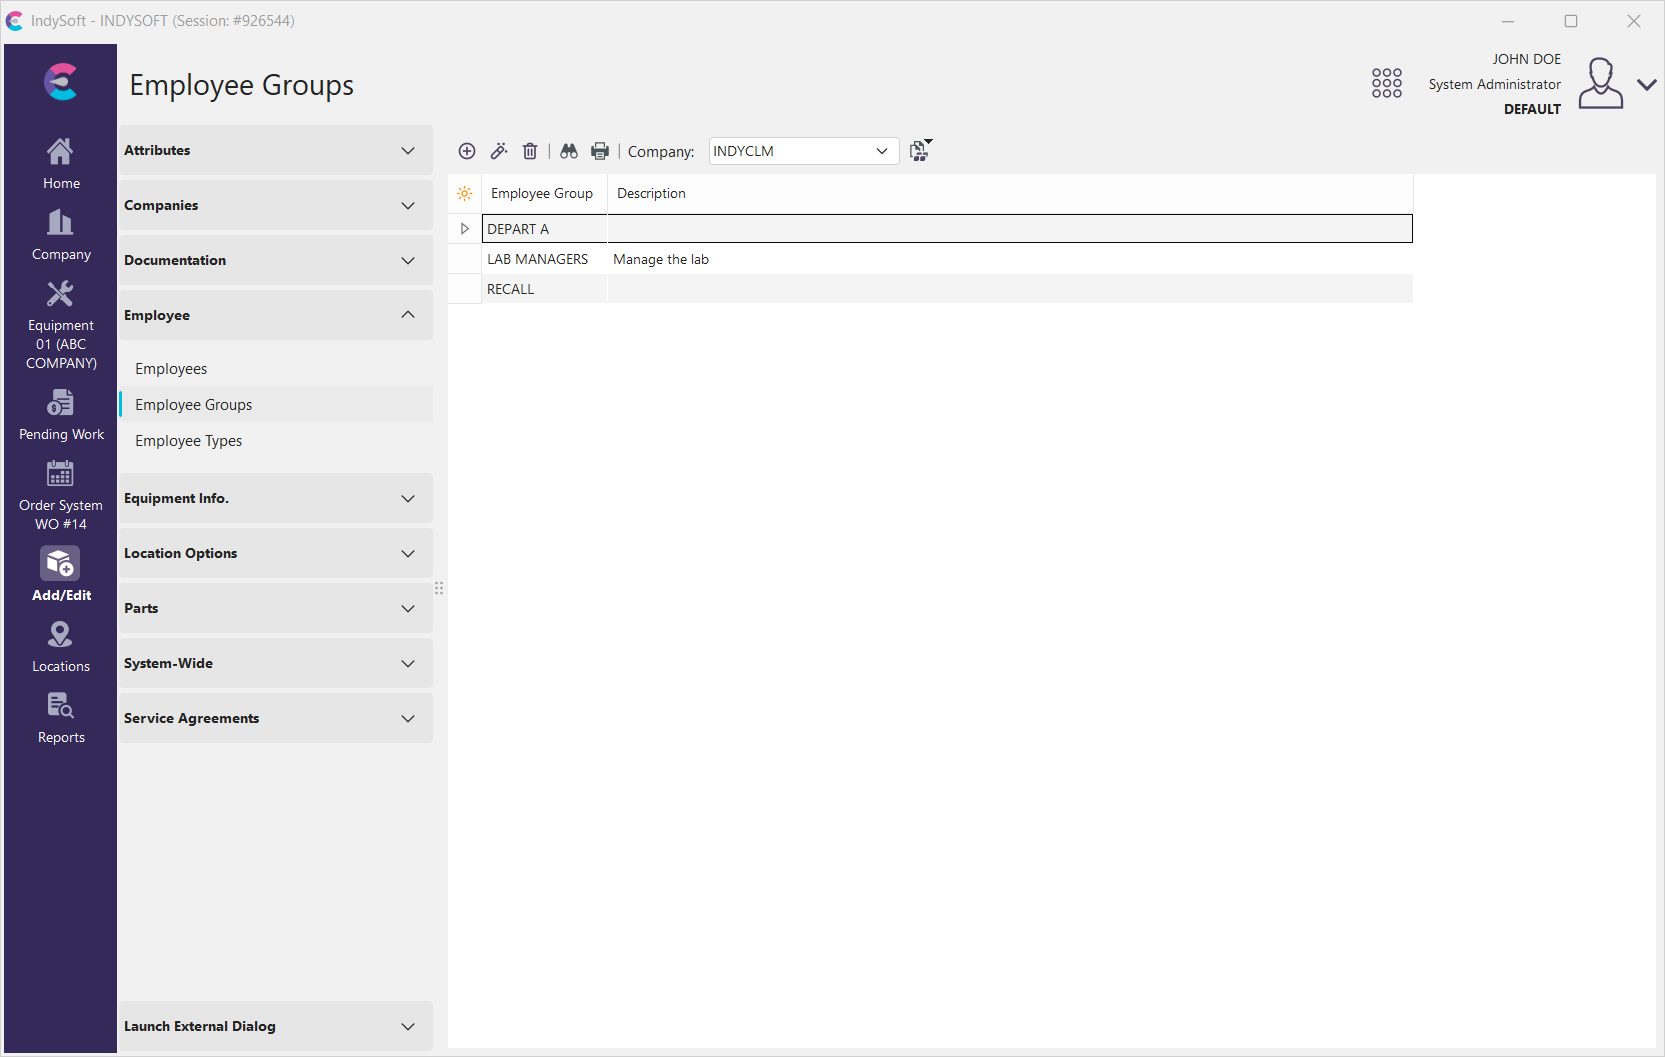This screenshot has width=1665, height=1057.
Task: Click the binoculars search icon
Action: point(569,151)
